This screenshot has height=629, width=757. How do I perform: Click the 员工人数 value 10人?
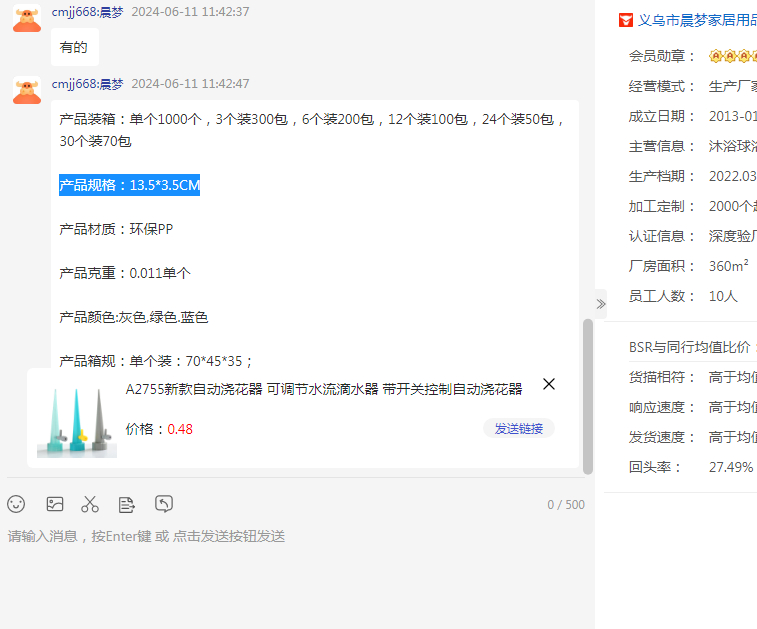point(723,295)
